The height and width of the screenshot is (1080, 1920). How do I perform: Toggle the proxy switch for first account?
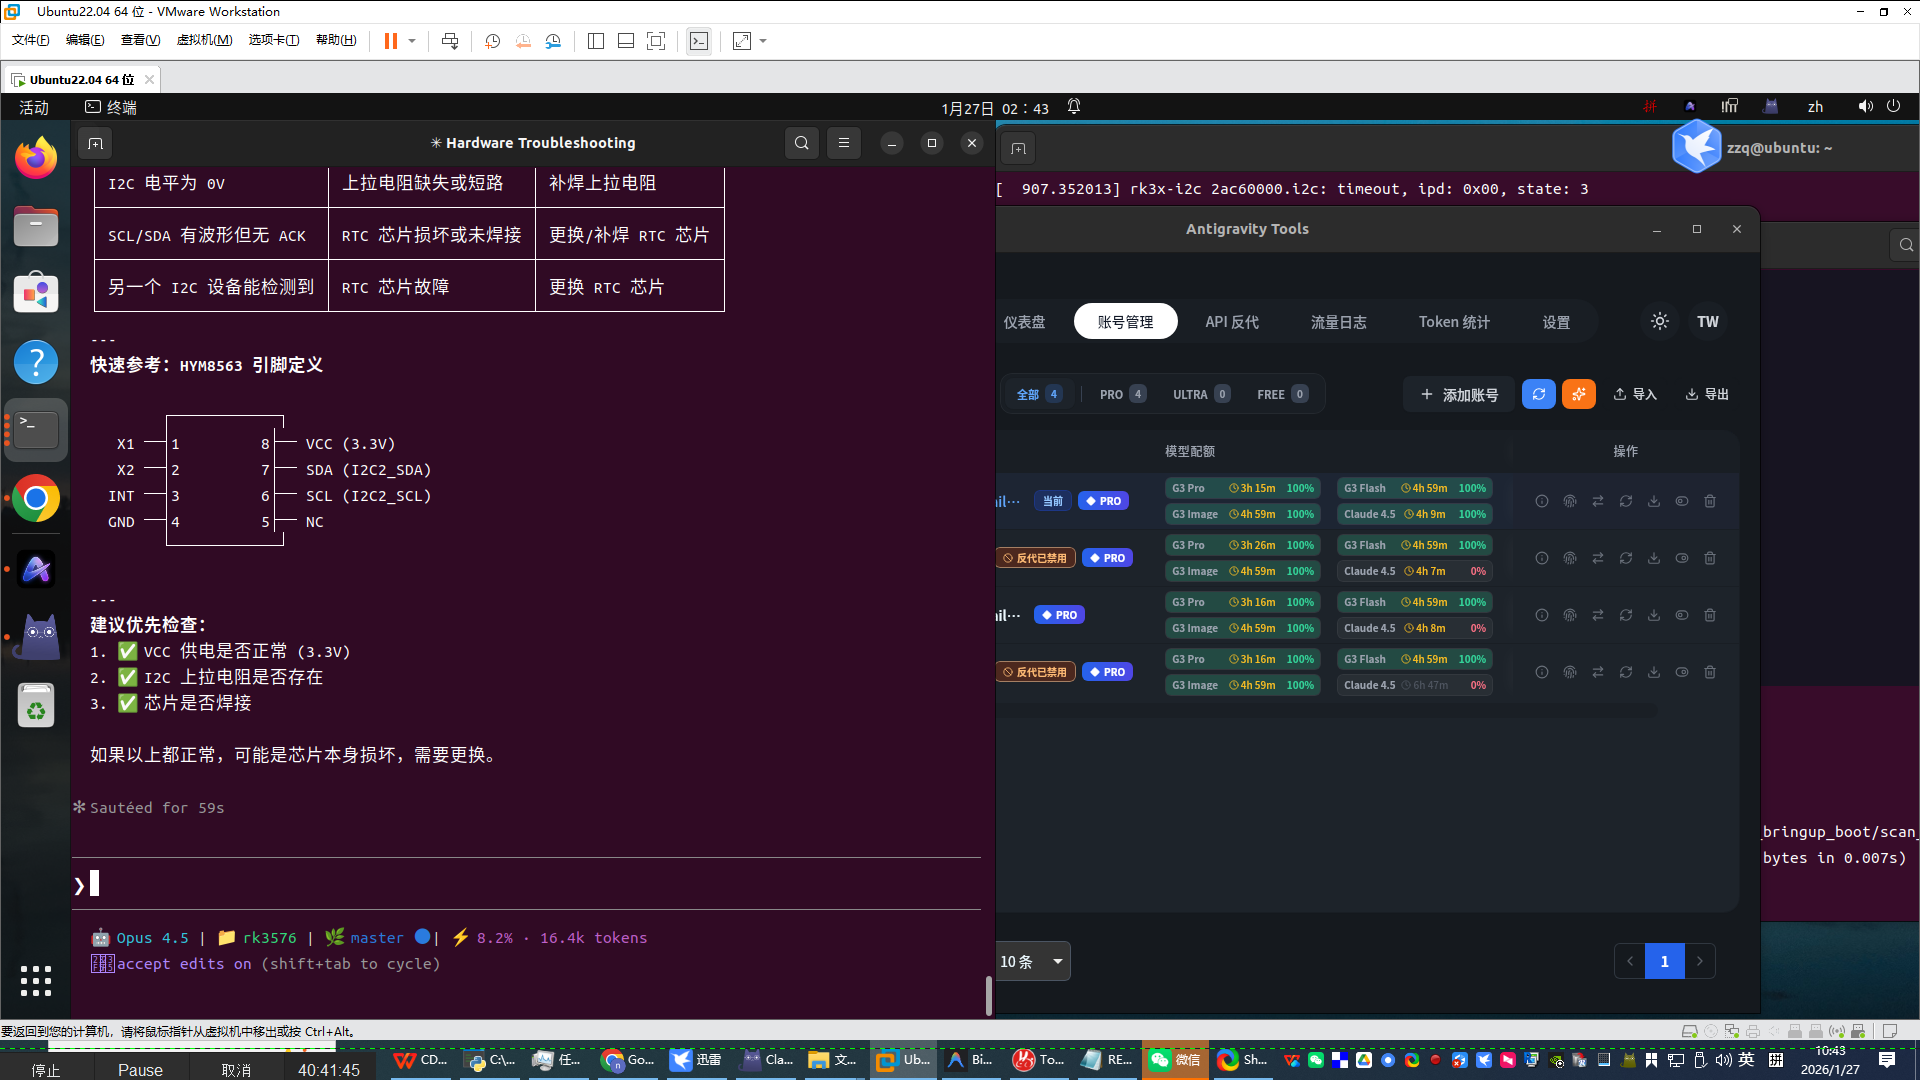(1681, 501)
